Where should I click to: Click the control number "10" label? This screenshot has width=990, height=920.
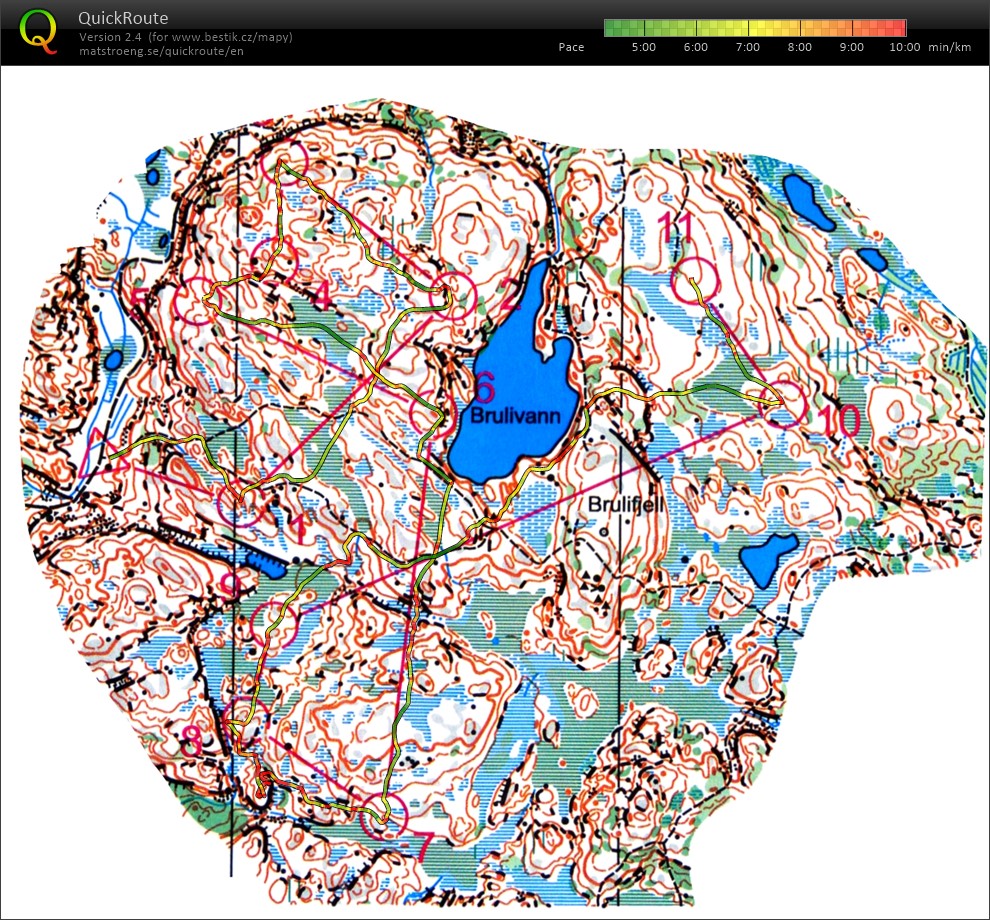pyautogui.click(x=839, y=419)
